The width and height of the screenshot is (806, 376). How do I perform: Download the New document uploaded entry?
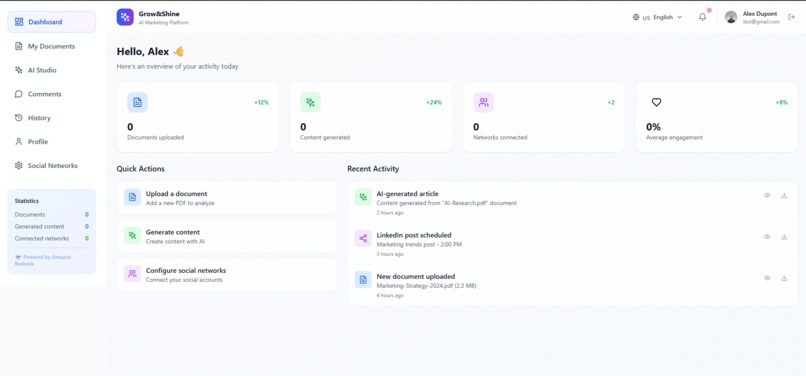coord(784,278)
